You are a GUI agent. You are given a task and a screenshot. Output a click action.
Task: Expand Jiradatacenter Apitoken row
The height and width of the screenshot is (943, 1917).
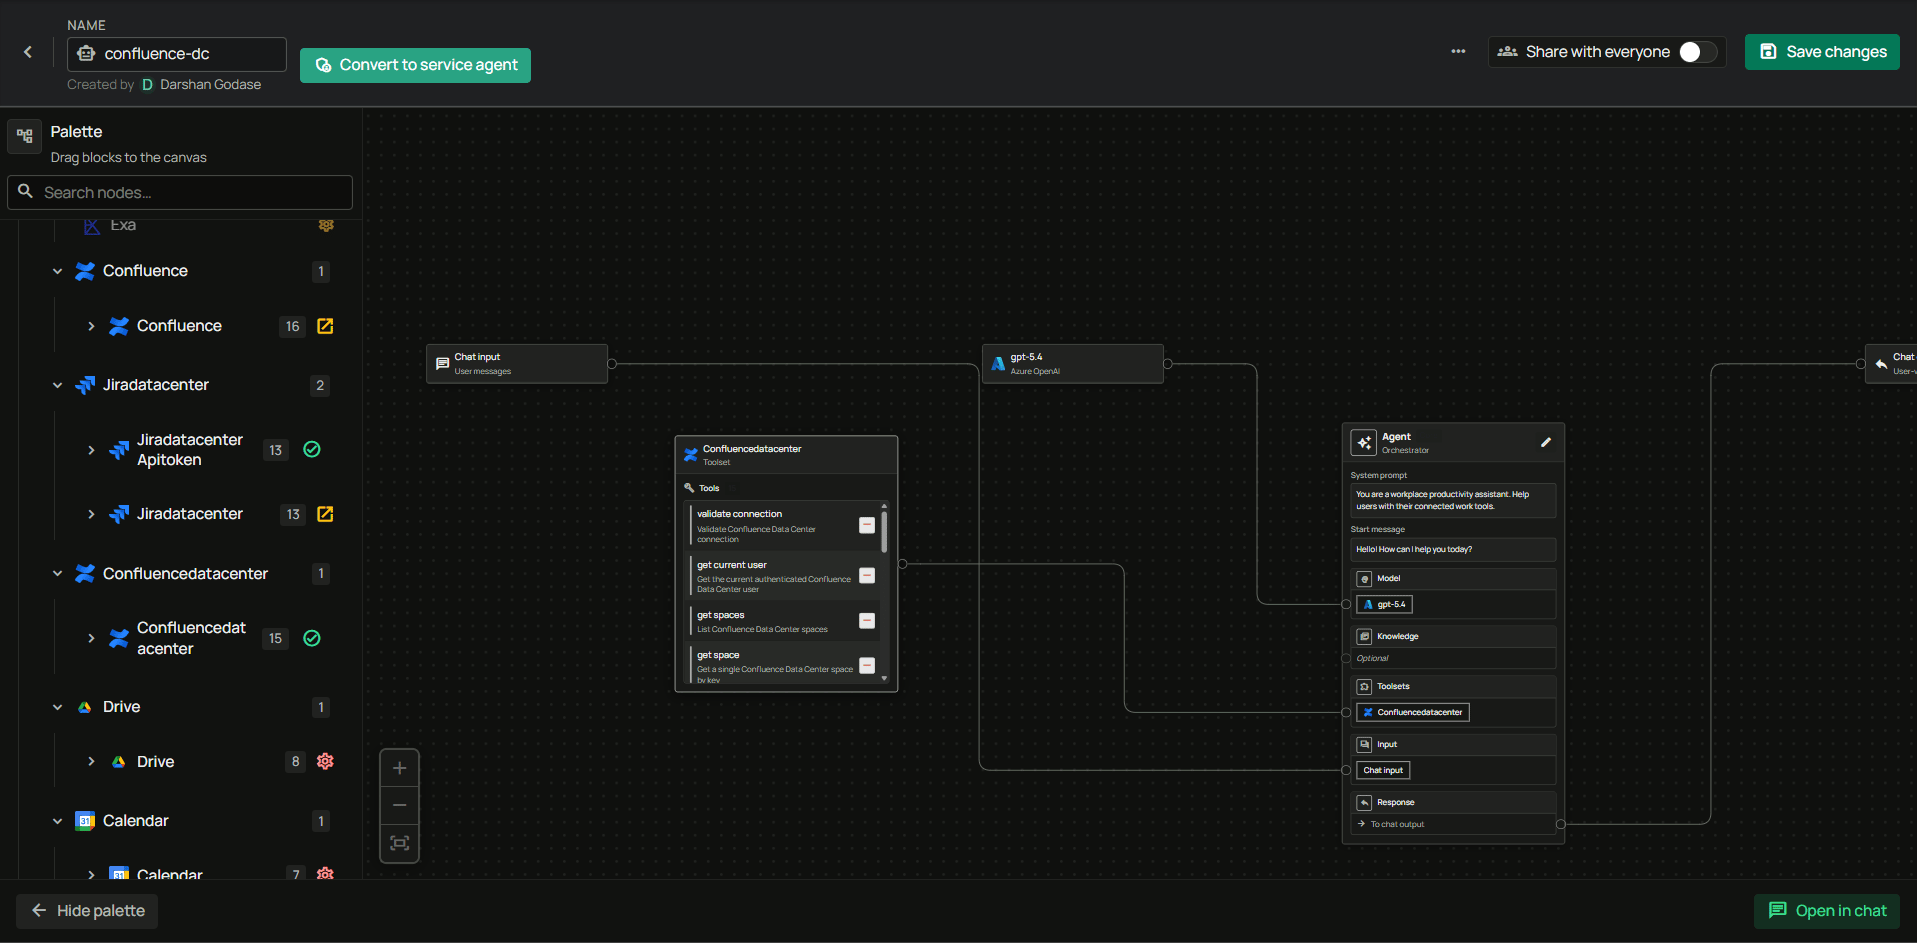[x=91, y=450]
